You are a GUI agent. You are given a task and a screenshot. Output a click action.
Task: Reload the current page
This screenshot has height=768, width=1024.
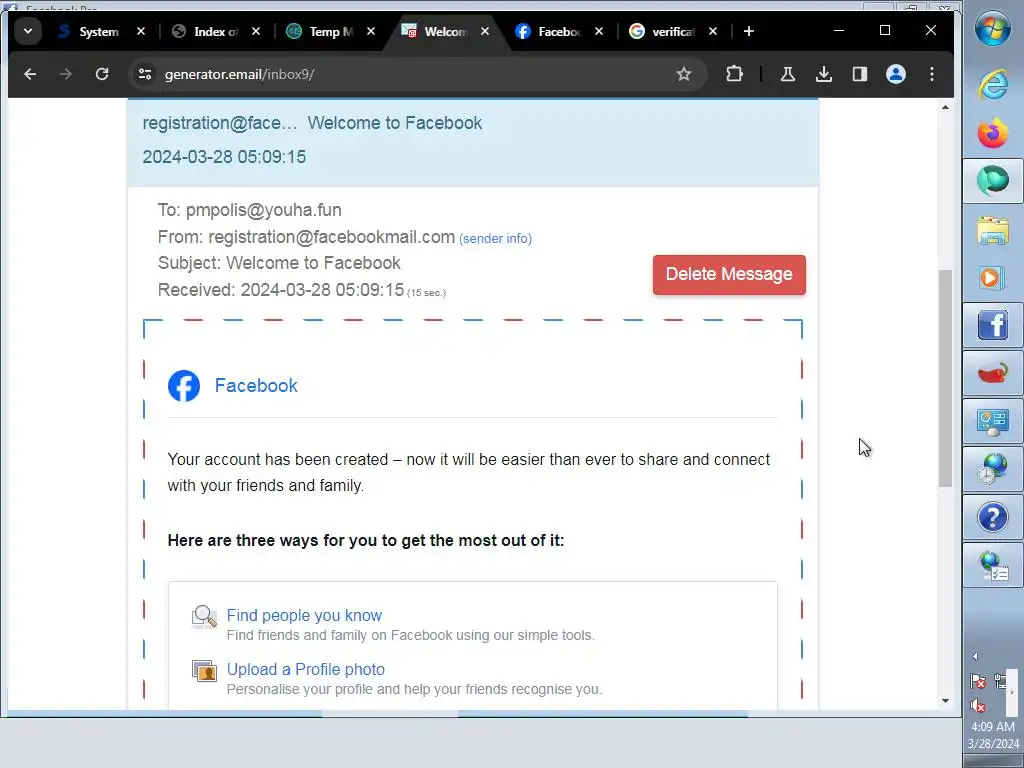point(102,74)
